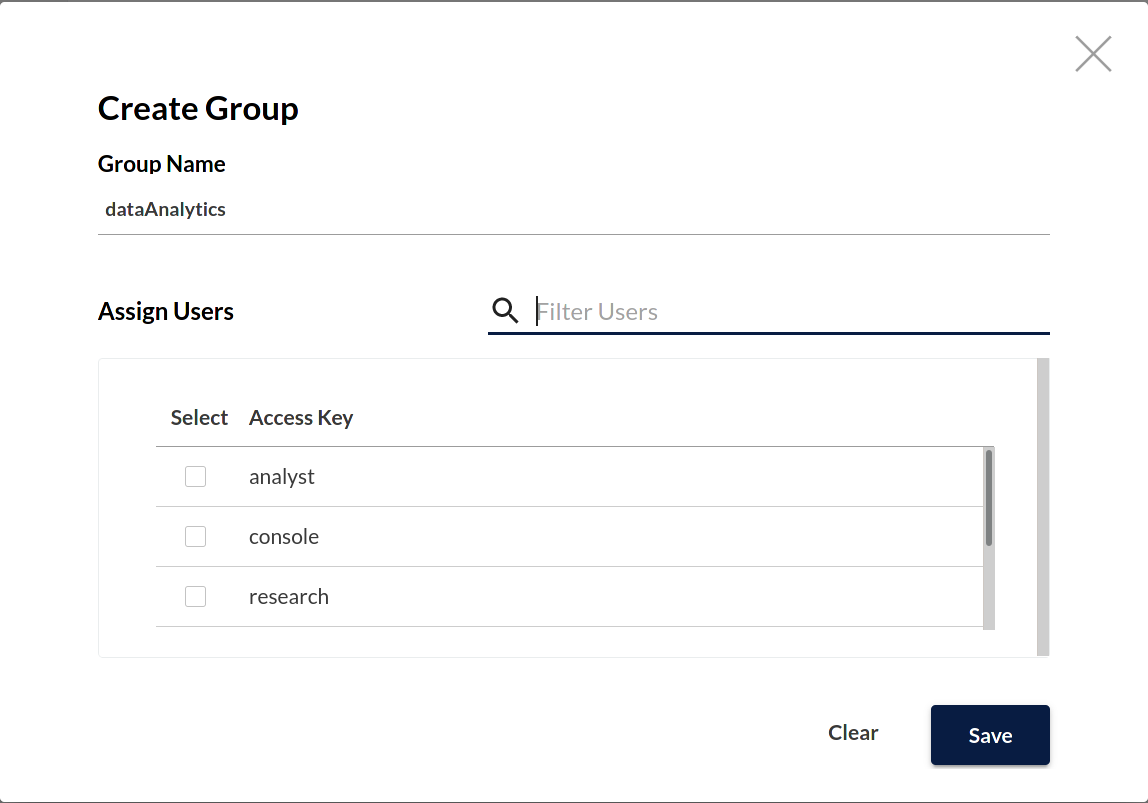Select the console user checkbox
The width and height of the screenshot is (1148, 803).
195,536
